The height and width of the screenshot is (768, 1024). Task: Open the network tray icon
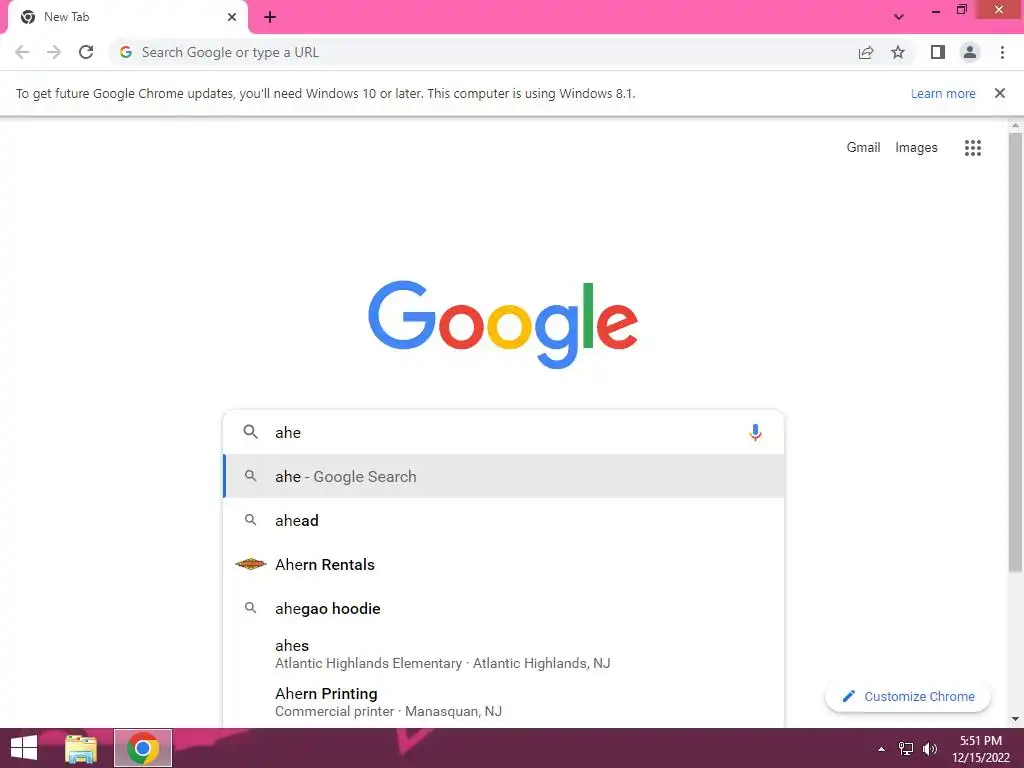click(x=906, y=749)
